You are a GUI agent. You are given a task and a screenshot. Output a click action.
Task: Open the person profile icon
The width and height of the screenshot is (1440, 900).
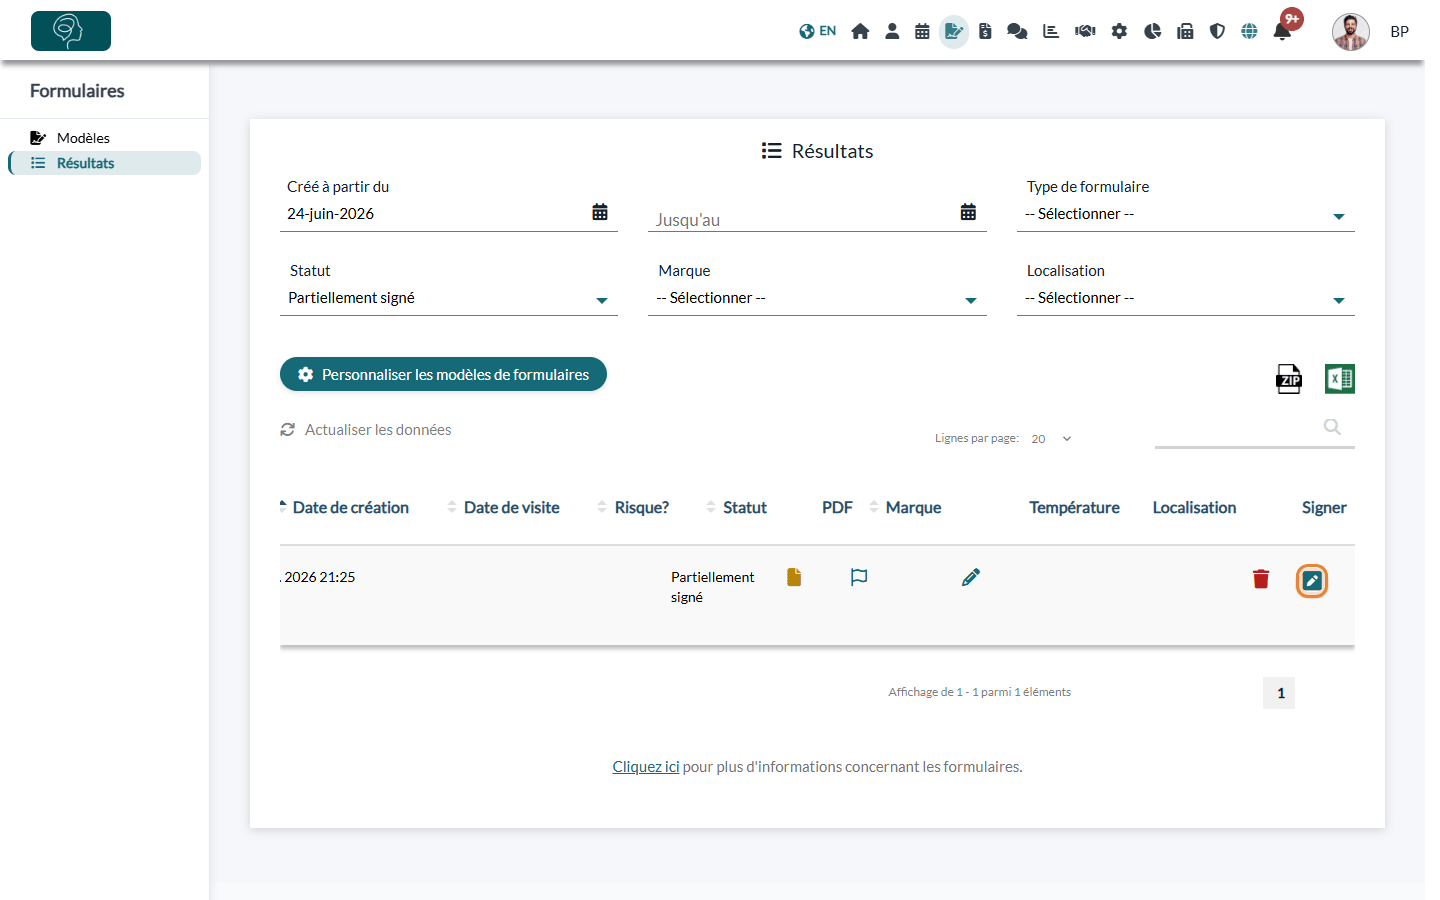click(x=892, y=31)
